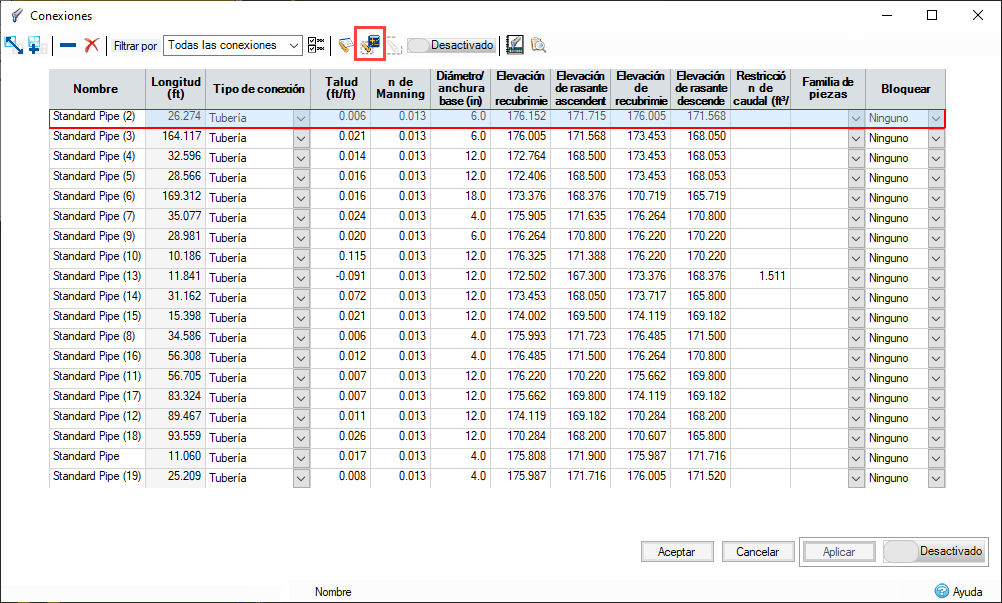Click the Aplicar button
1002x603 pixels.
pyautogui.click(x=839, y=552)
